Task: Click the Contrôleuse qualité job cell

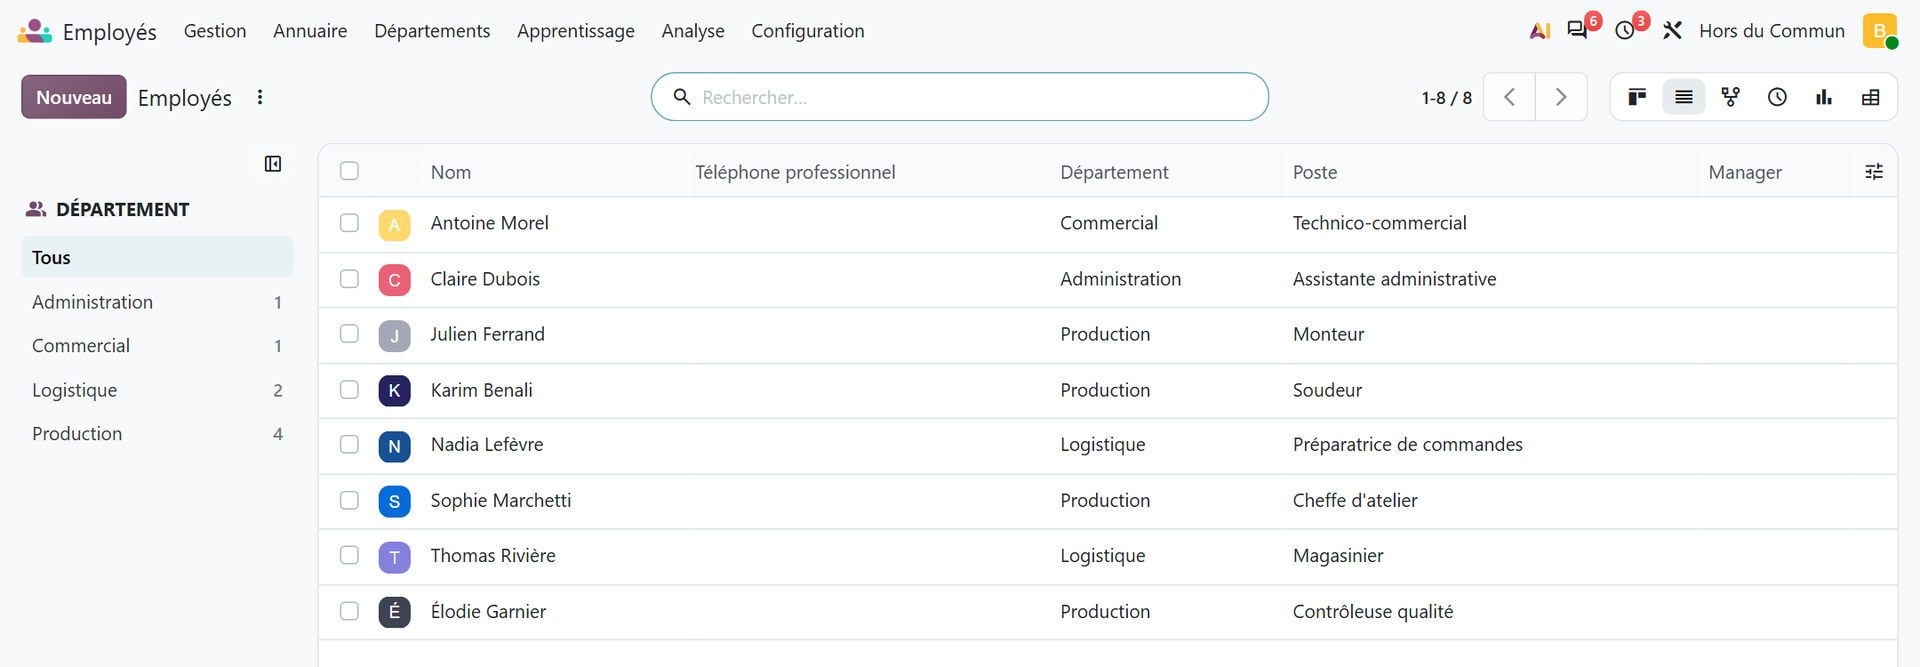Action: [x=1373, y=611]
